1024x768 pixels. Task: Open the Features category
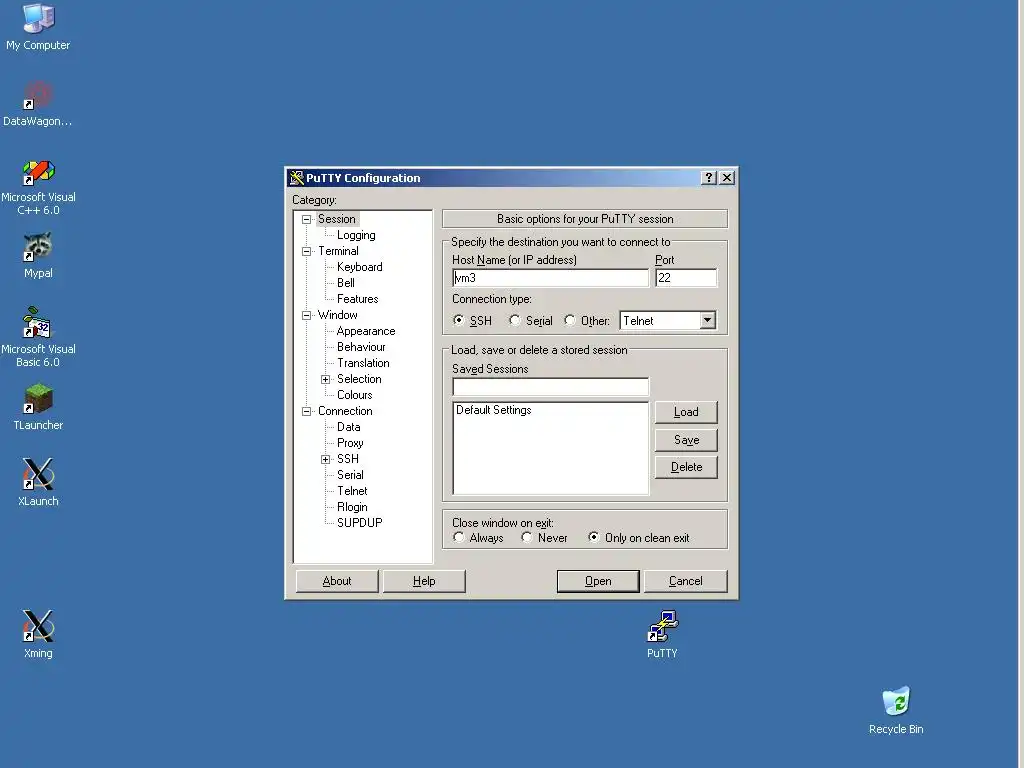pyautogui.click(x=357, y=299)
